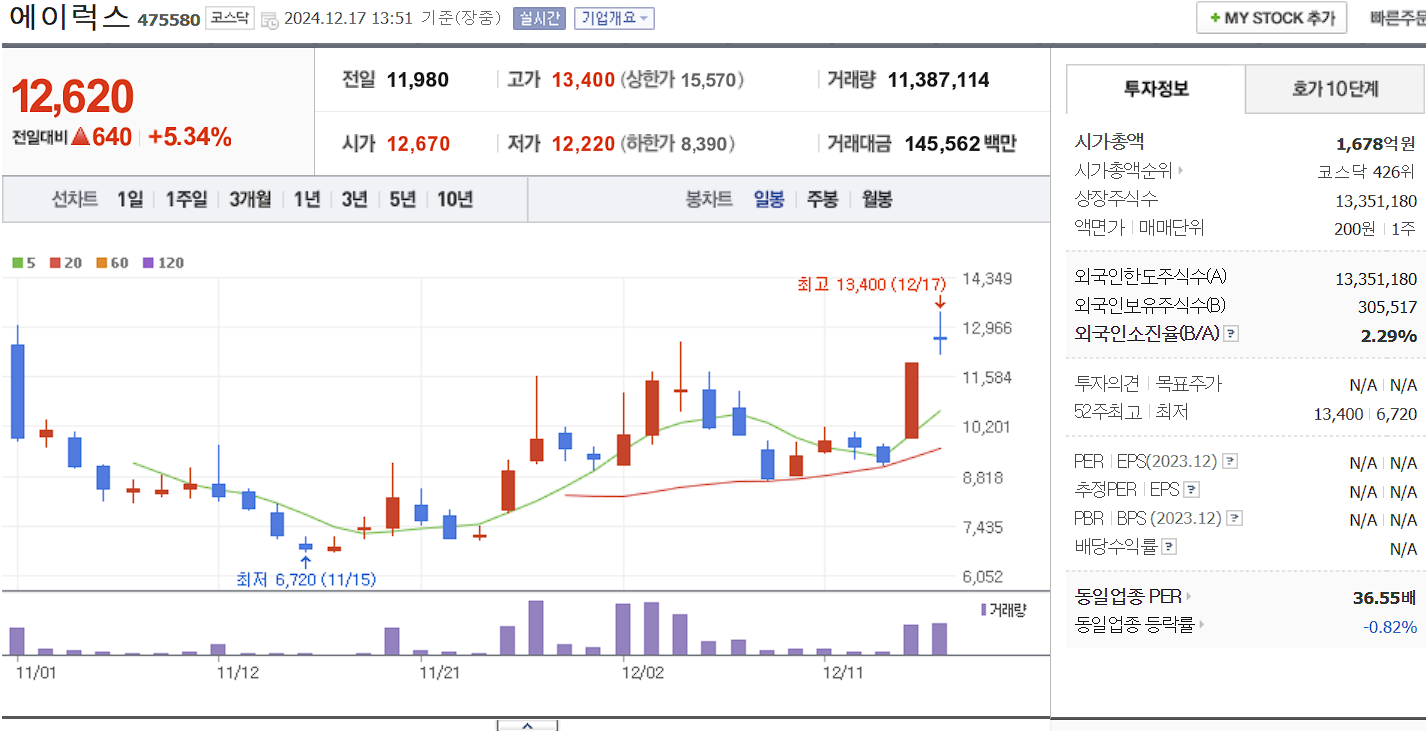Open the help tooltip for 배당수익률
Image resolution: width=1426 pixels, height=731 pixels.
1168,544
